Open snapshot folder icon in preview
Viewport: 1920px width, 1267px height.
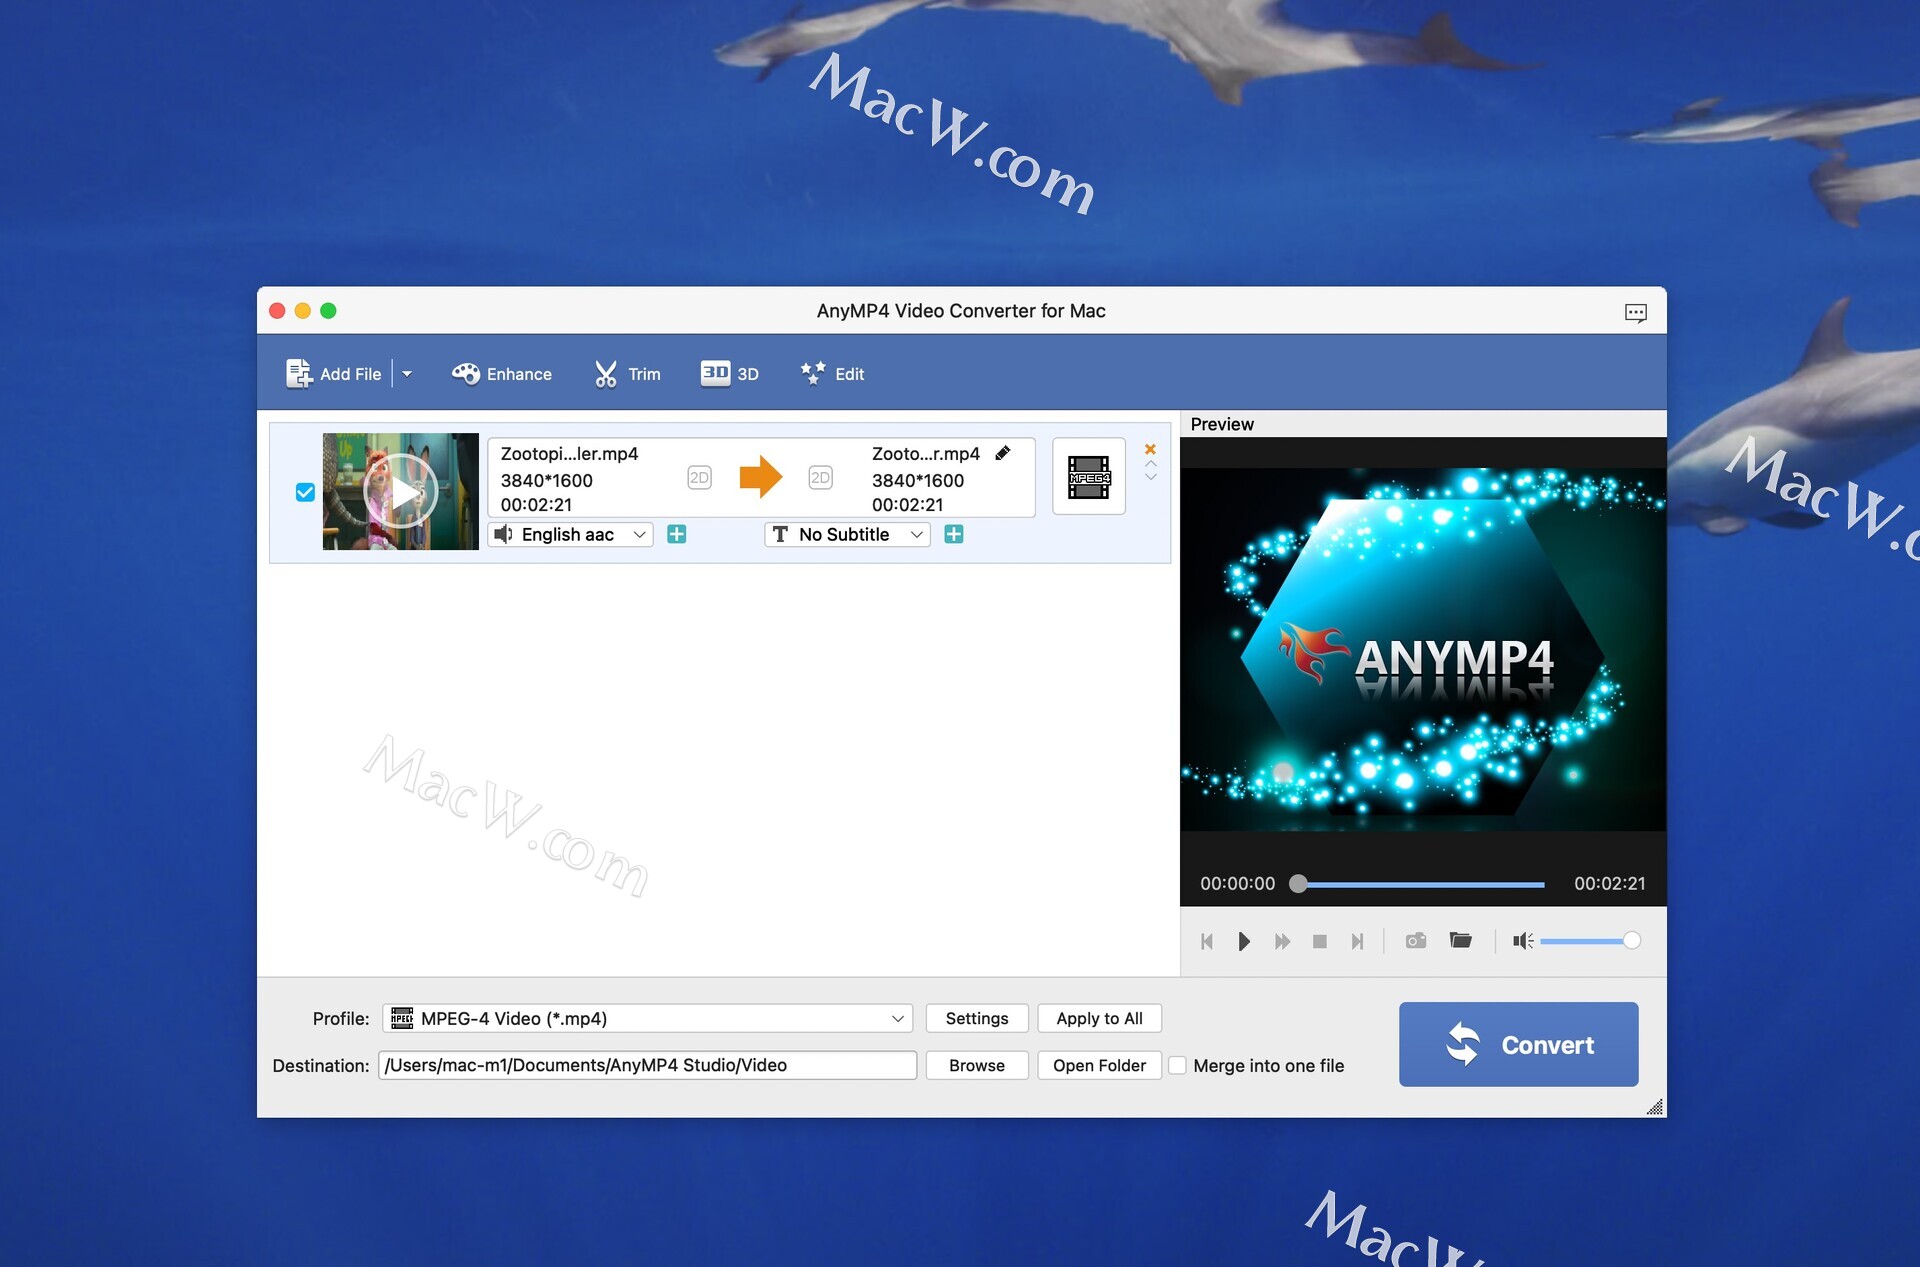pos(1460,941)
